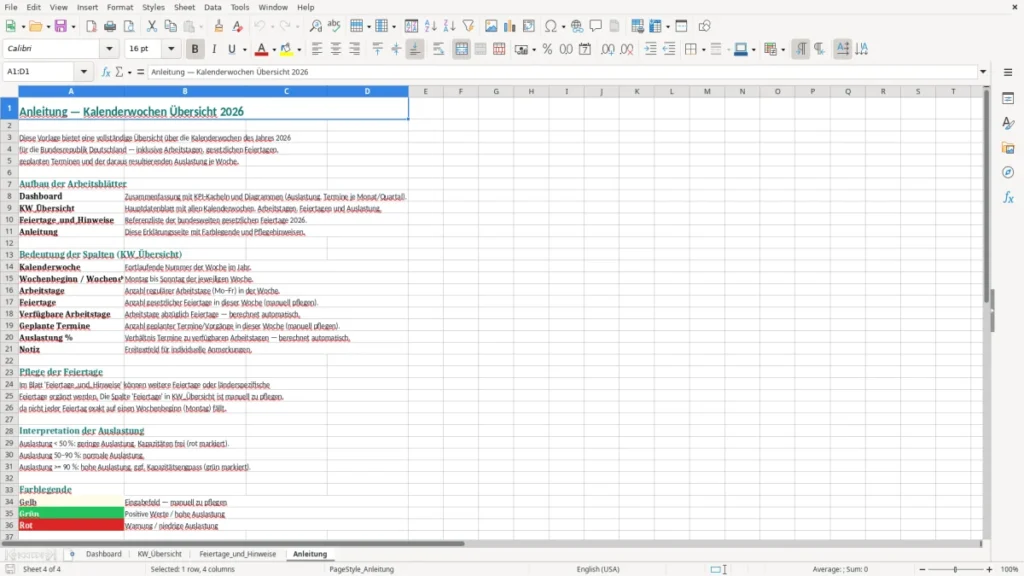Open the Sheet menu

tap(184, 7)
